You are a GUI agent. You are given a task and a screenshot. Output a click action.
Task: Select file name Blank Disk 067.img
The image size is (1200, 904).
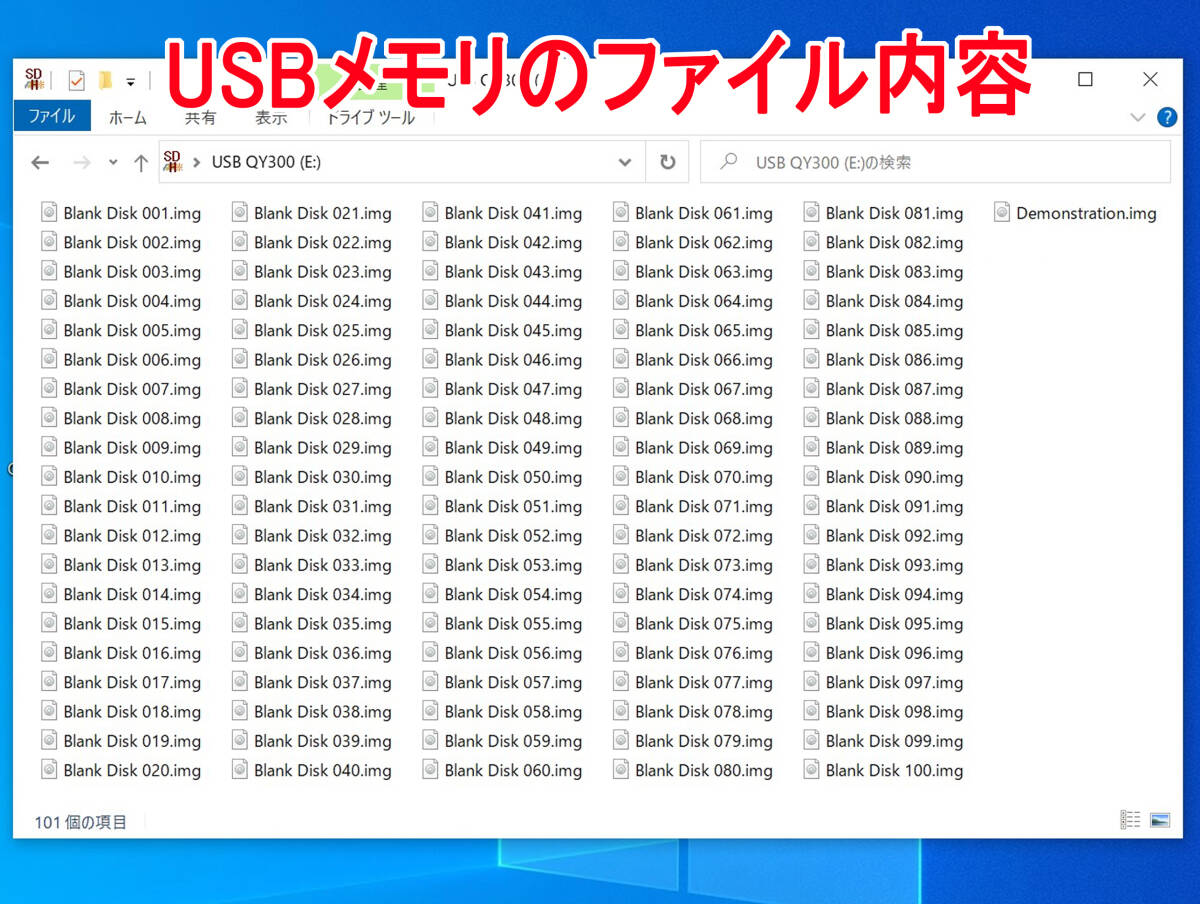pos(704,389)
